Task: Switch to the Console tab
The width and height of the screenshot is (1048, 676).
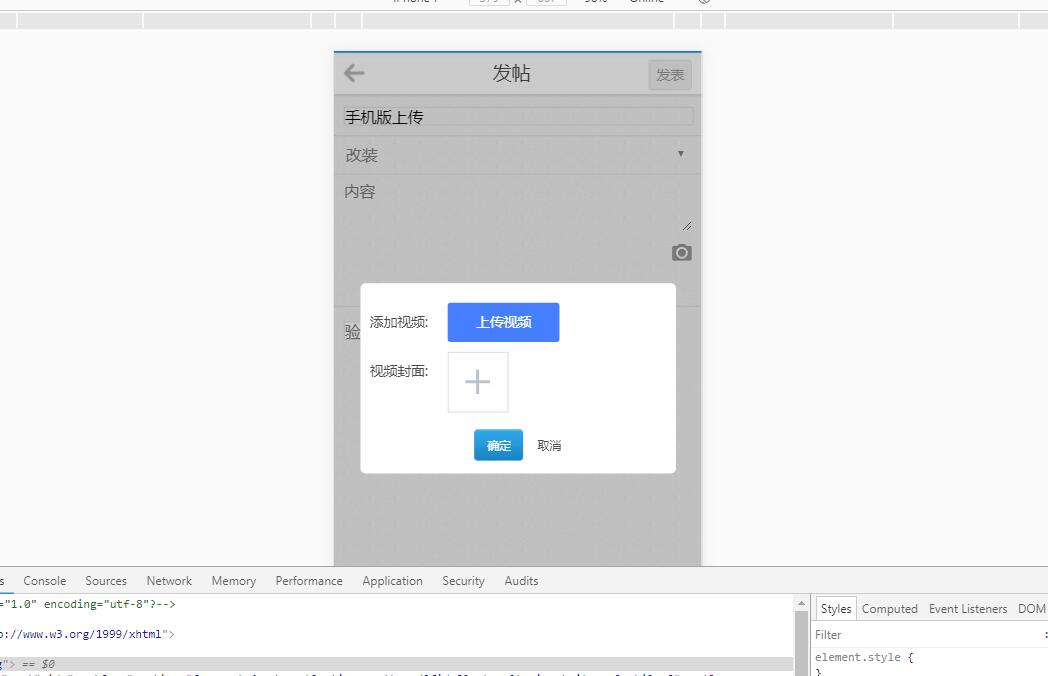Action: [x=45, y=581]
